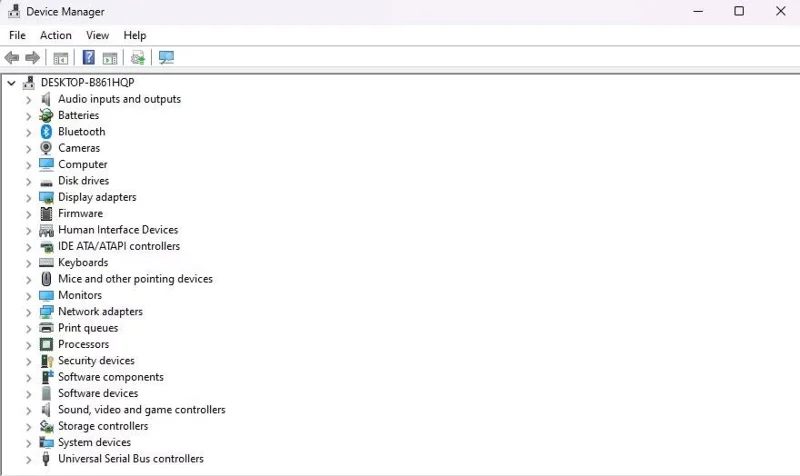Click the Back arrow toolbar icon
This screenshot has height=476, width=800.
tap(12, 58)
